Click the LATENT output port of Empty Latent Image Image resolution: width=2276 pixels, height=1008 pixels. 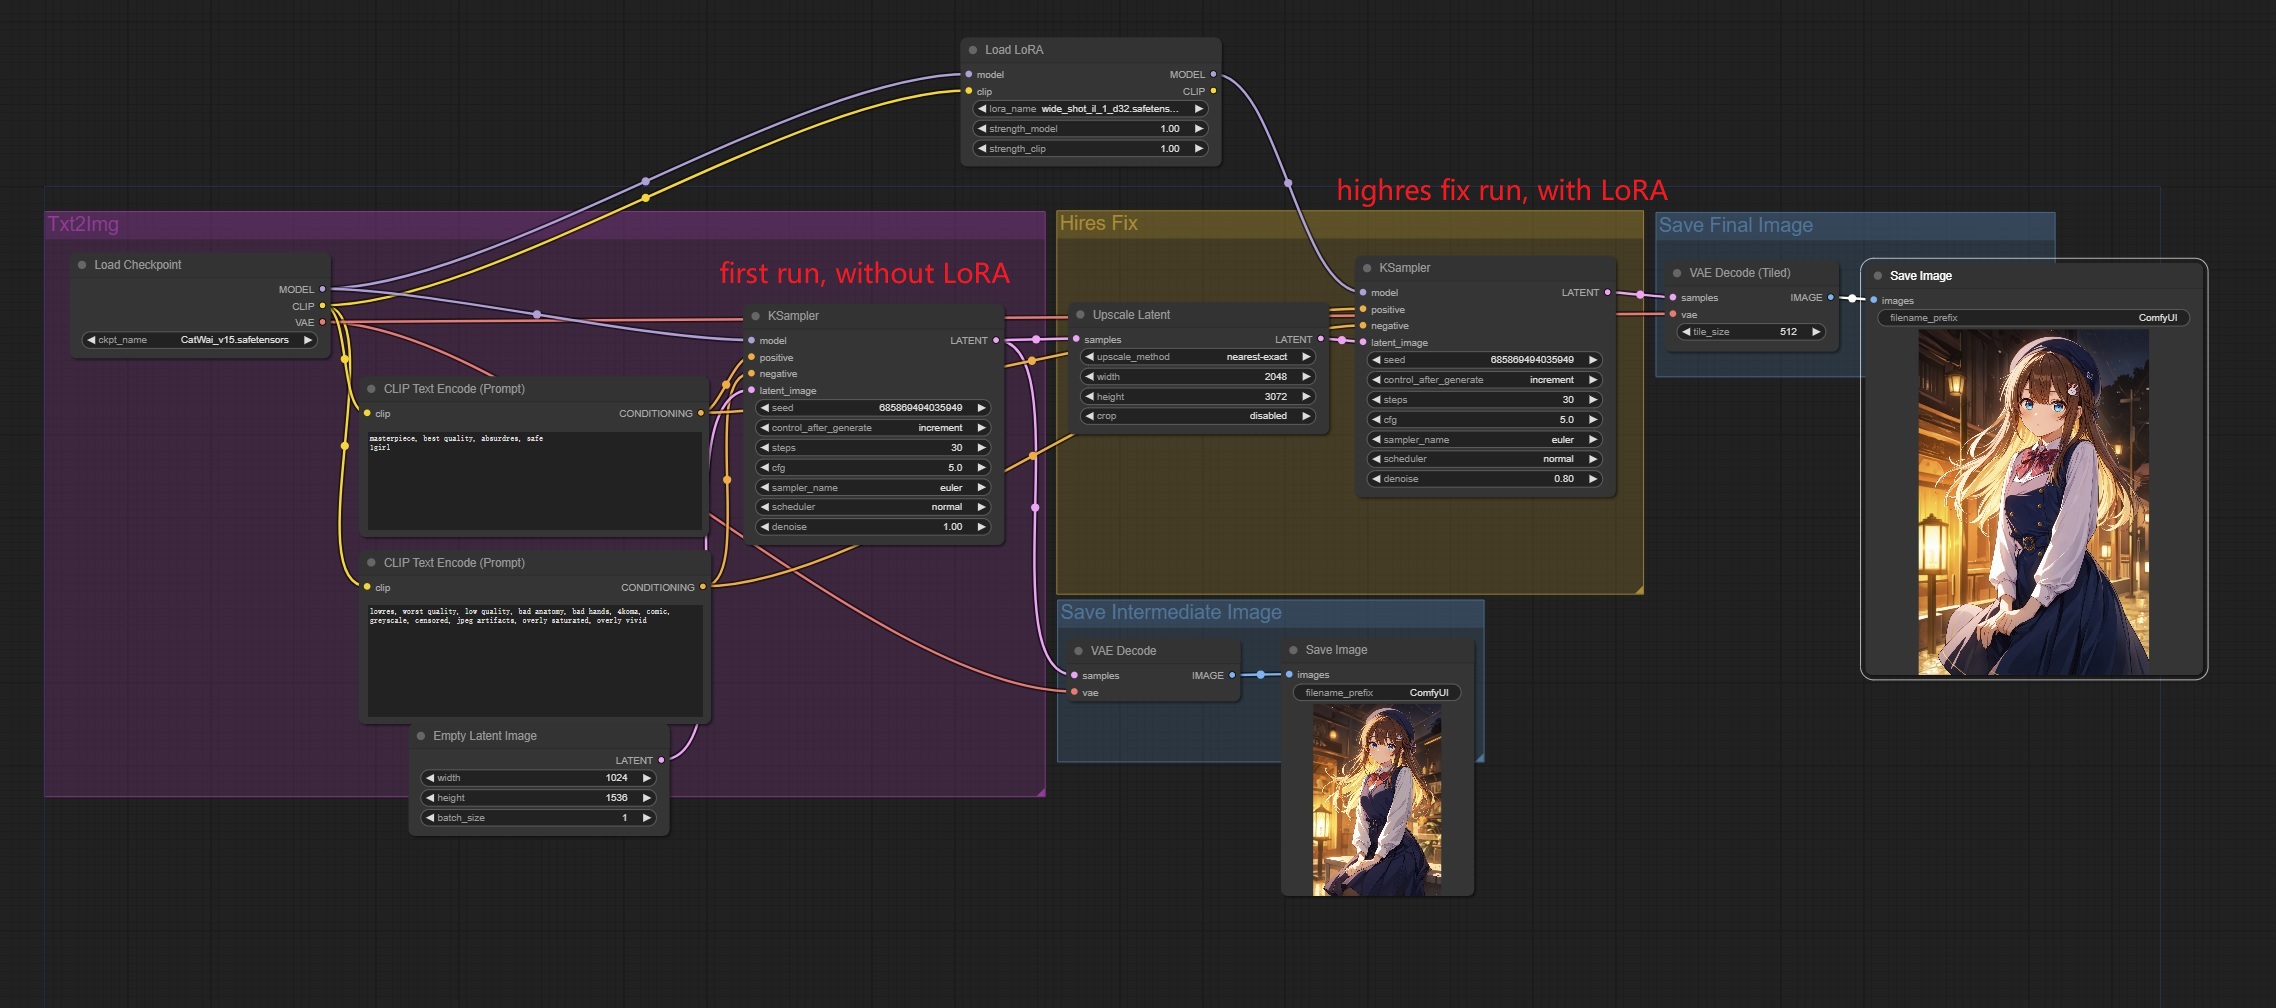(661, 760)
